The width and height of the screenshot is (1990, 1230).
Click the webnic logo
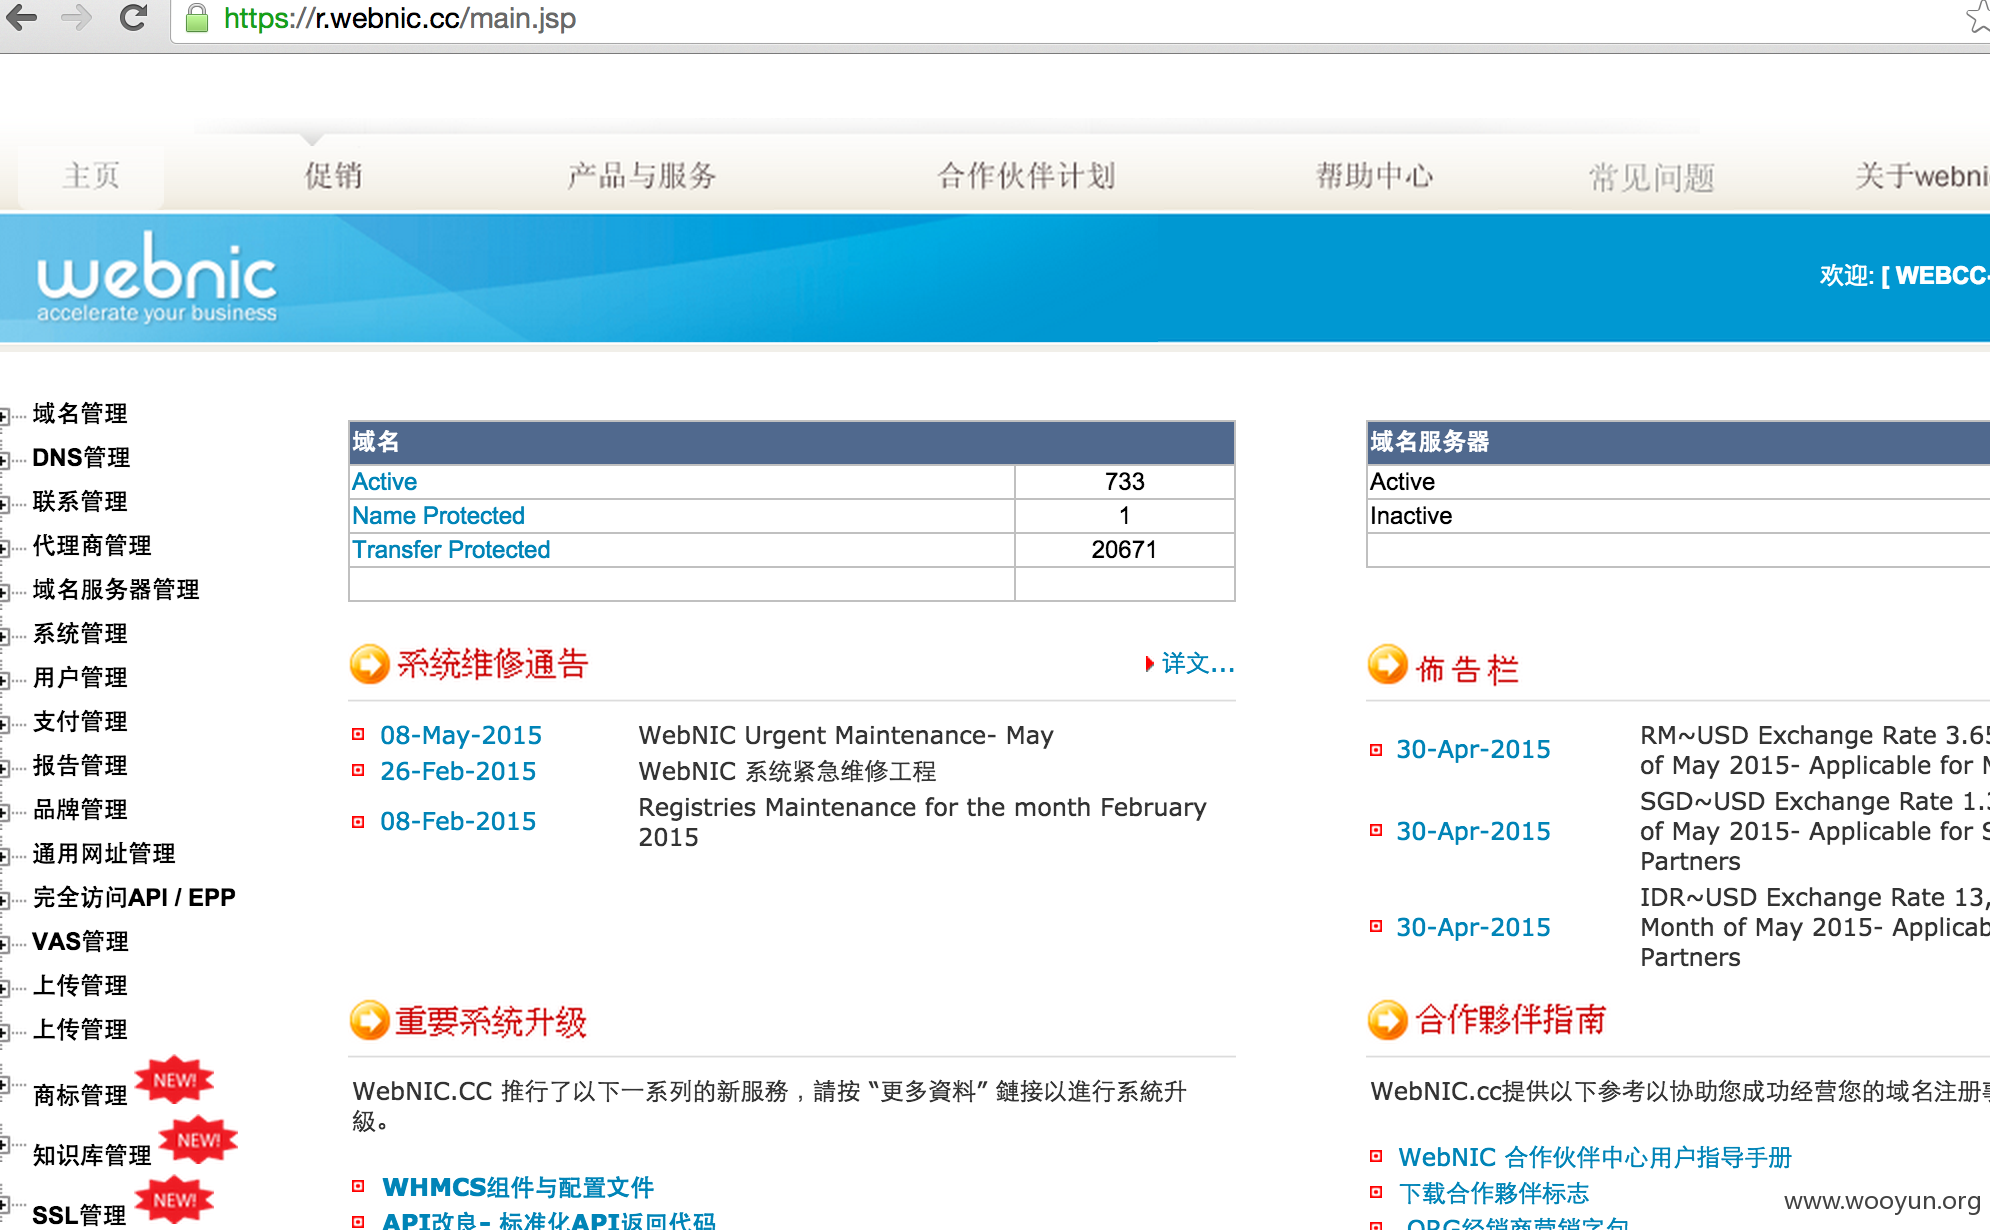point(157,277)
